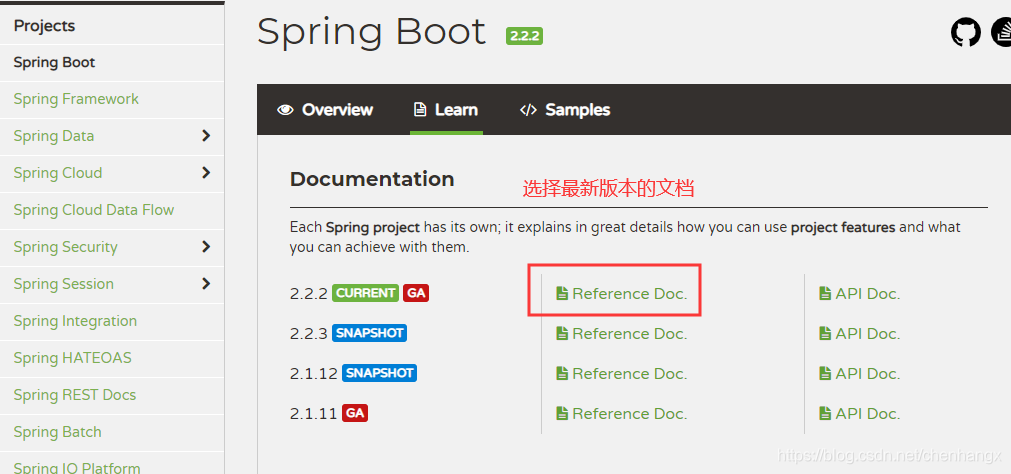Open Spring Integration project
The height and width of the screenshot is (474, 1011).
tap(75, 321)
